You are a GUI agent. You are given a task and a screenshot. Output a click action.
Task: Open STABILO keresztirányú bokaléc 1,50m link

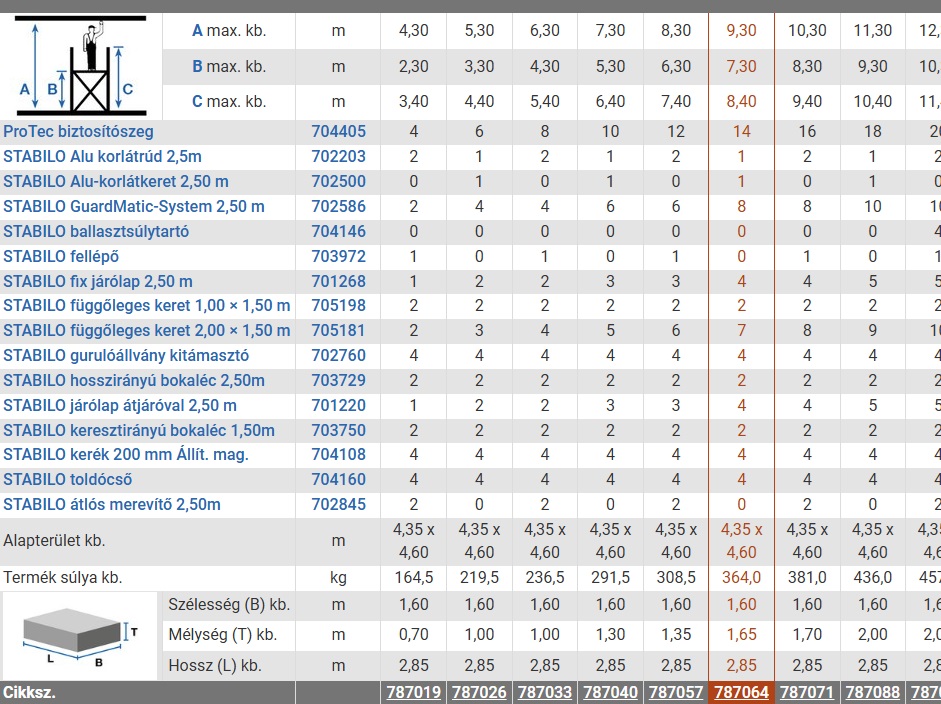pos(139,430)
